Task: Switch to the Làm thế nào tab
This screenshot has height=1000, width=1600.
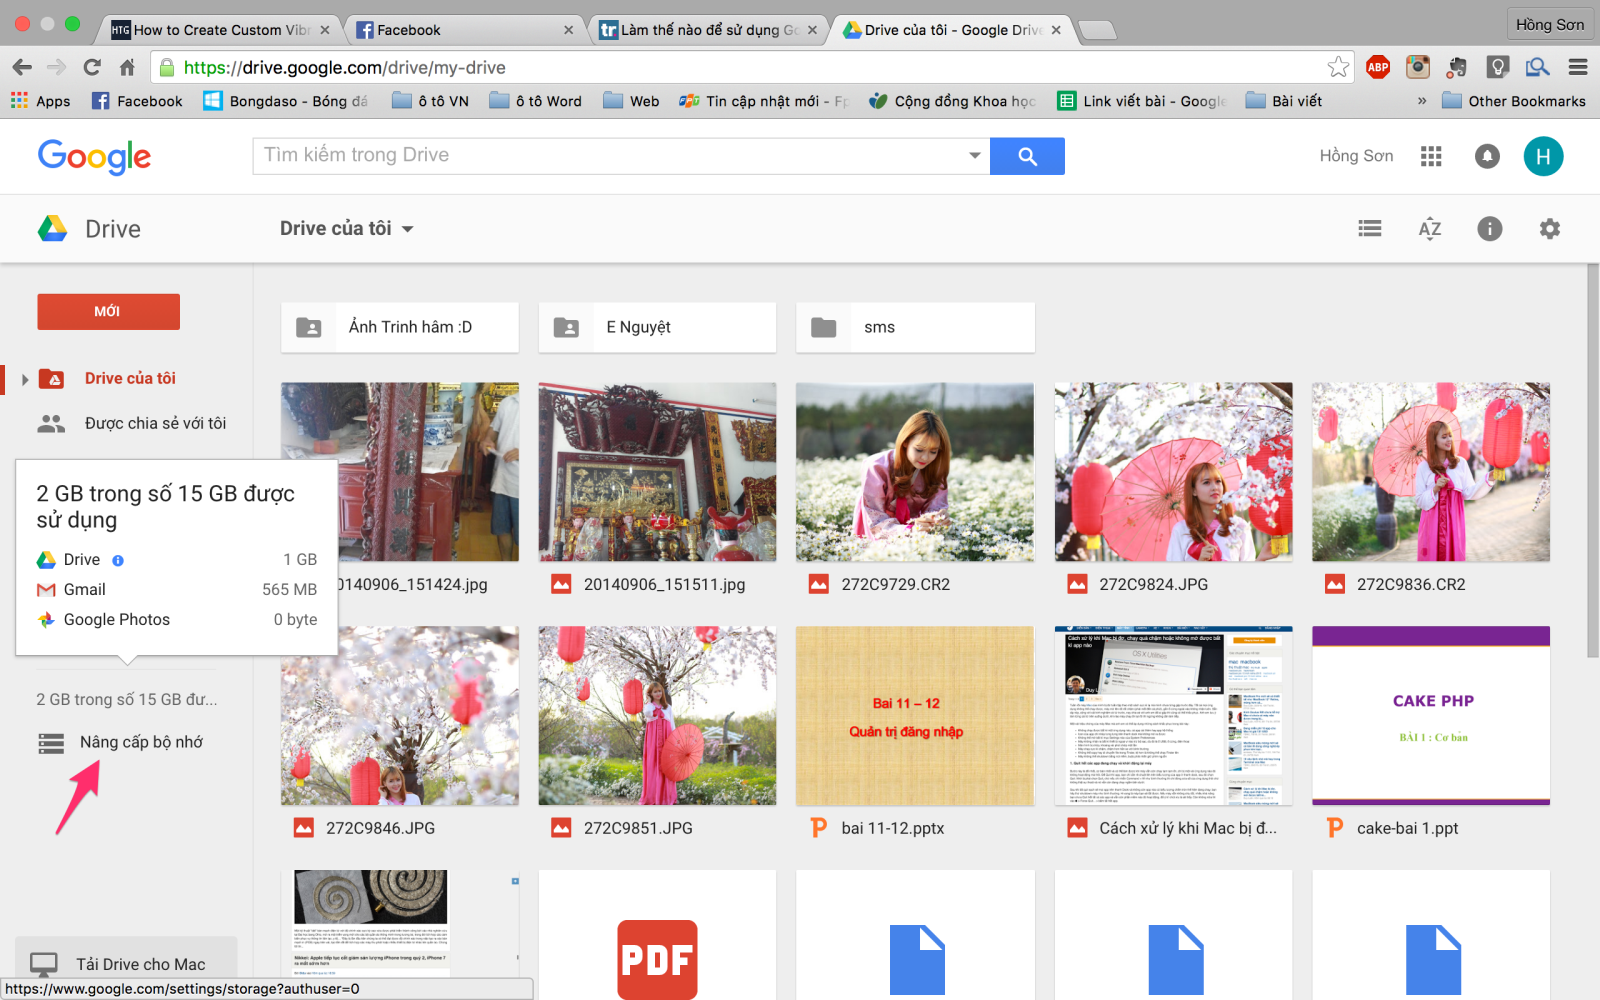Action: pos(700,29)
